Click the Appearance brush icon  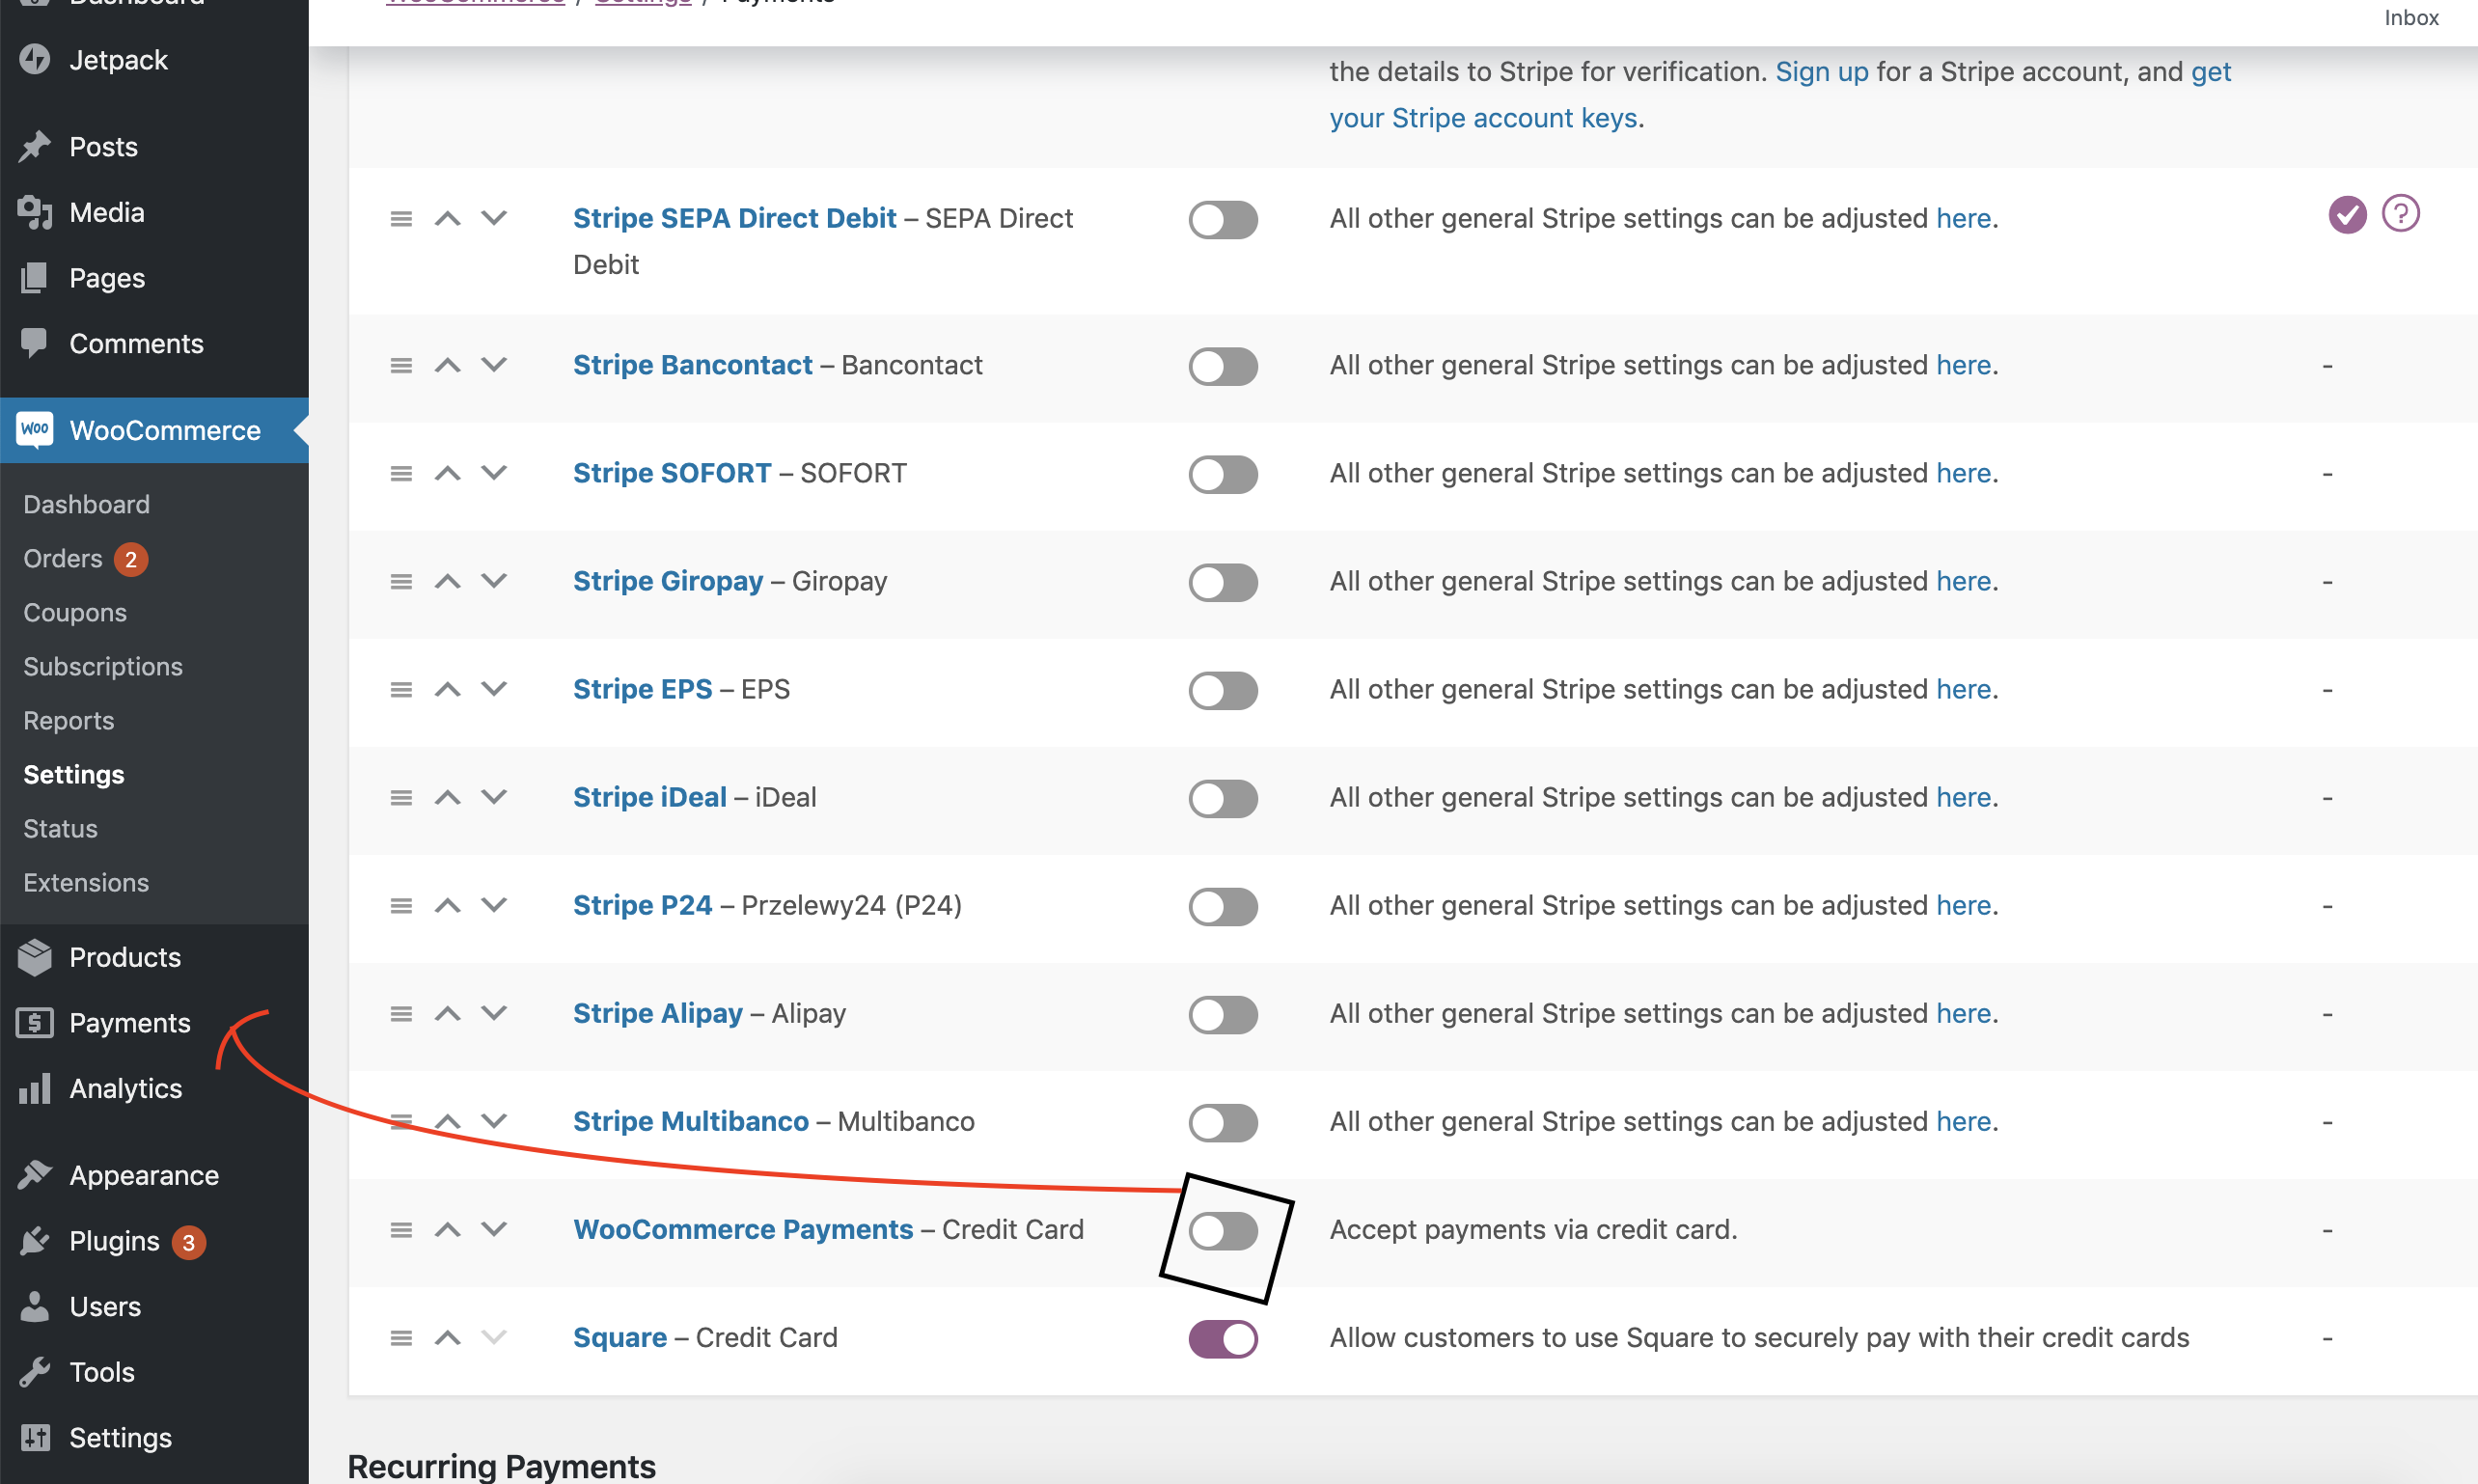pos(35,1174)
